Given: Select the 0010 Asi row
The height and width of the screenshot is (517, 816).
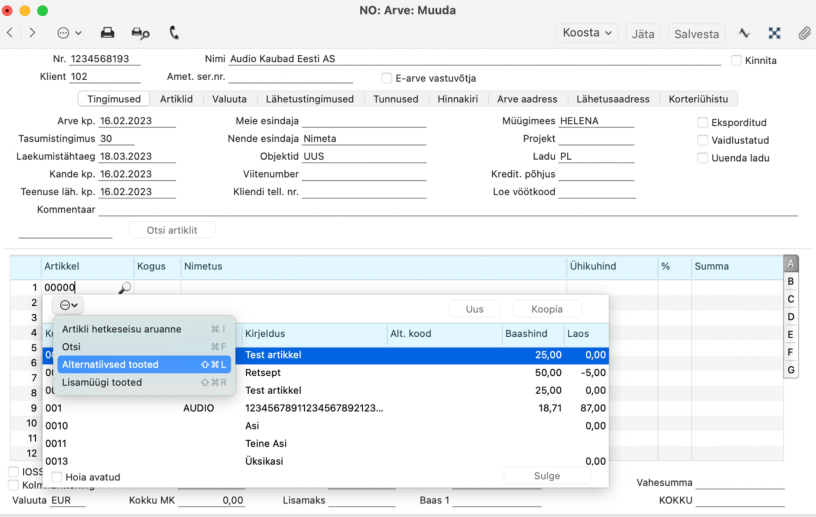Looking at the screenshot, I should pos(326,426).
